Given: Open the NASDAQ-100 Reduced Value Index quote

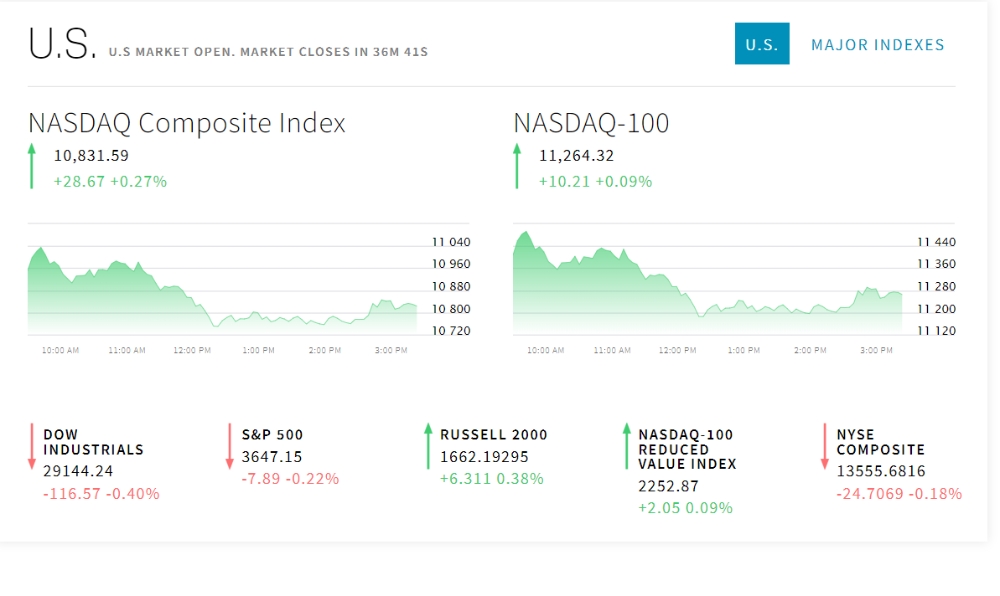Looking at the screenshot, I should [688, 449].
